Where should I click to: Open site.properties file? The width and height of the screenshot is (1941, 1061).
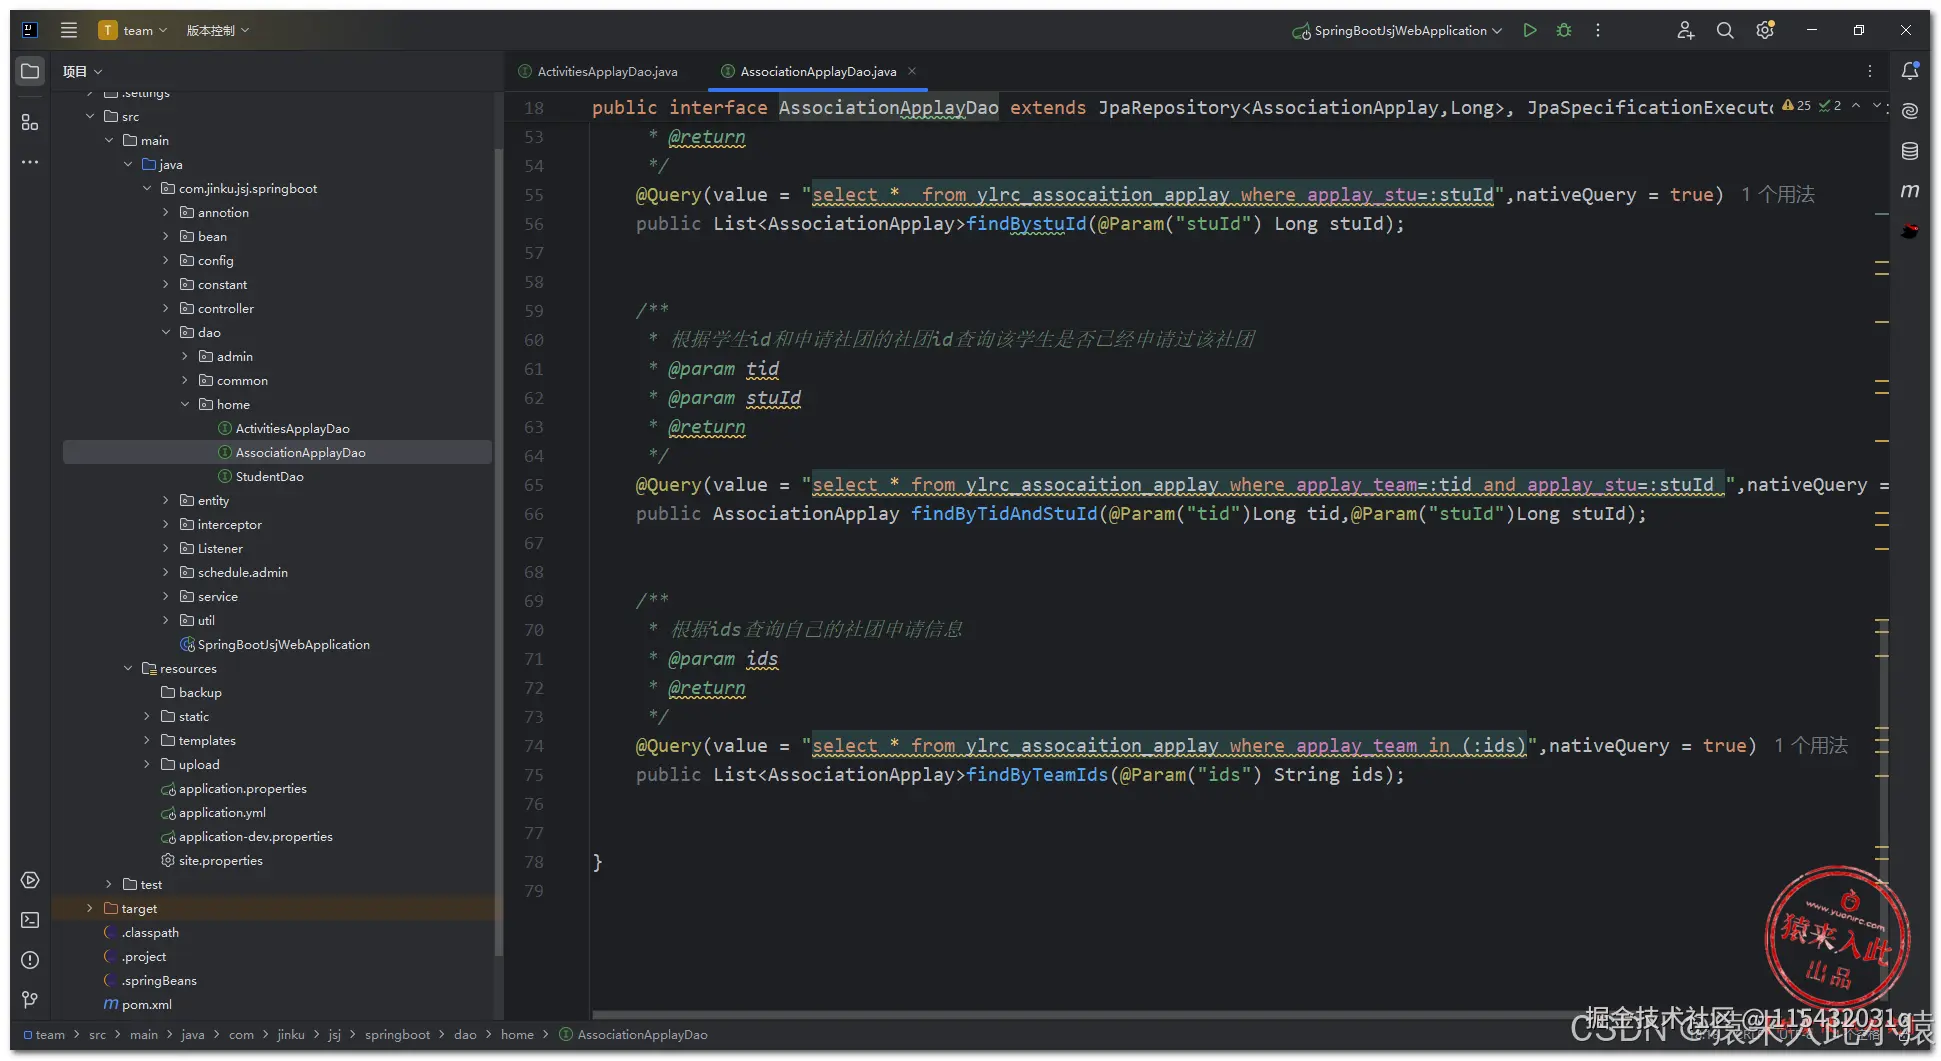click(x=211, y=861)
